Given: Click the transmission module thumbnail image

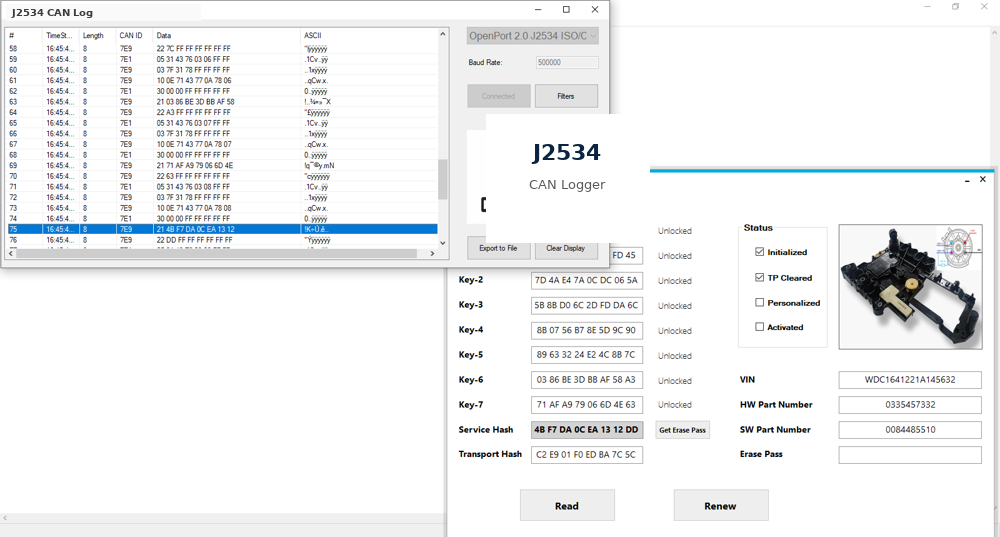Looking at the screenshot, I should coord(910,286).
